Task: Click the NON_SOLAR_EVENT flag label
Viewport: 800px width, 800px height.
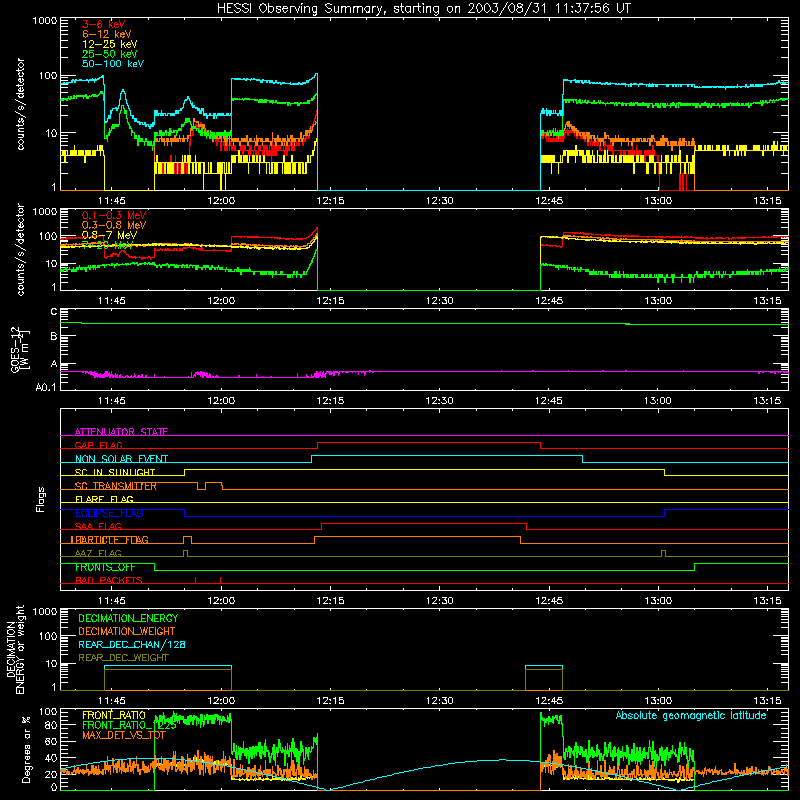Action: click(x=121, y=459)
